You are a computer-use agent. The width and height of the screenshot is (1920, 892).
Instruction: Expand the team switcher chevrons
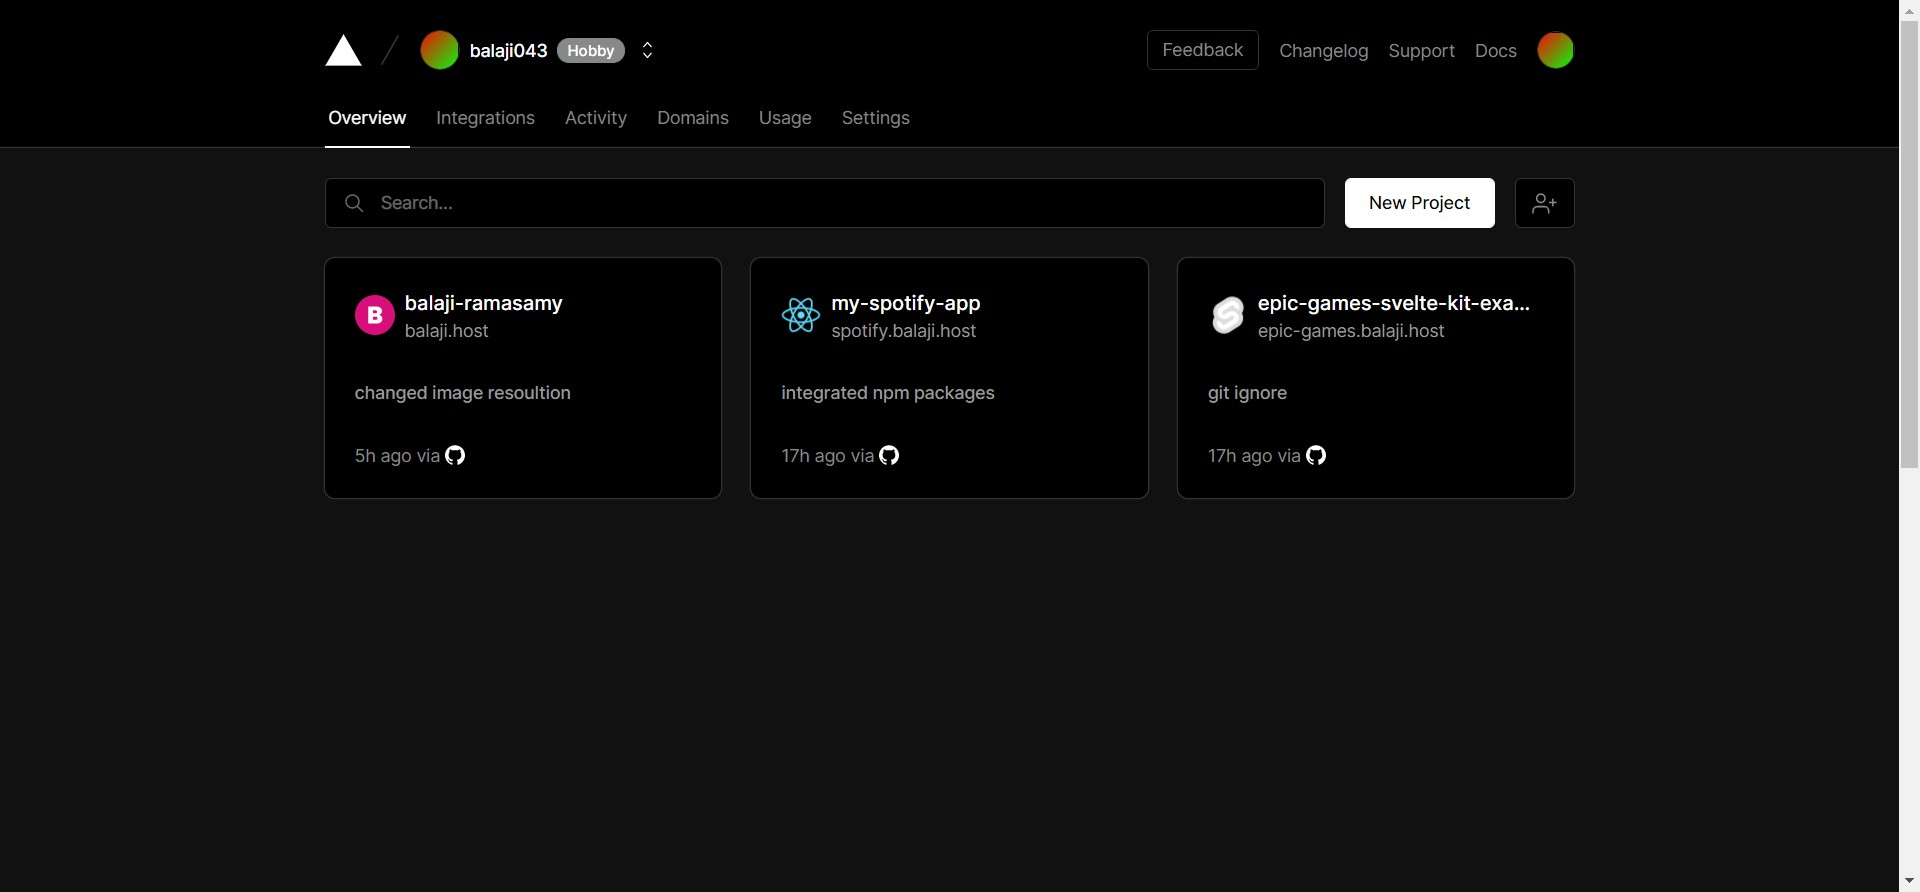647,50
